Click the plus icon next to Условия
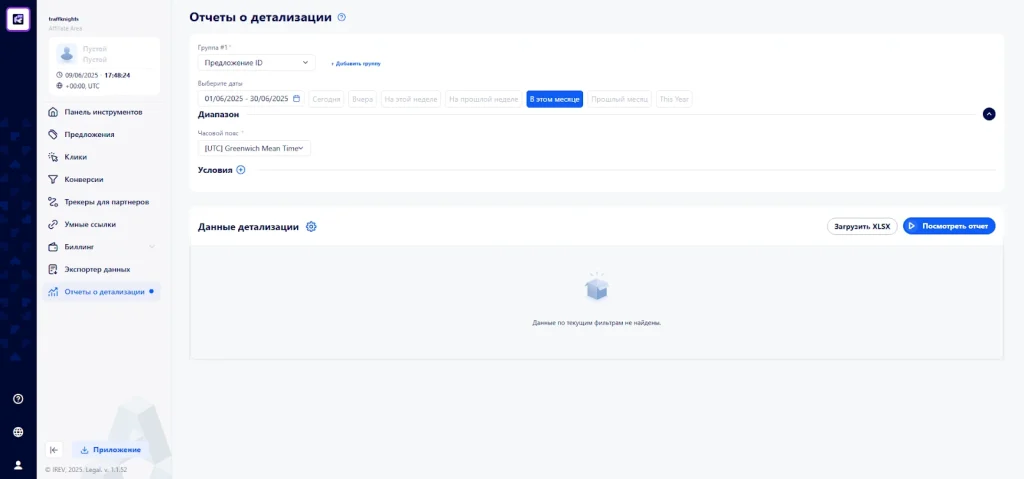Viewport: 1024px width, 479px height. 240,170
